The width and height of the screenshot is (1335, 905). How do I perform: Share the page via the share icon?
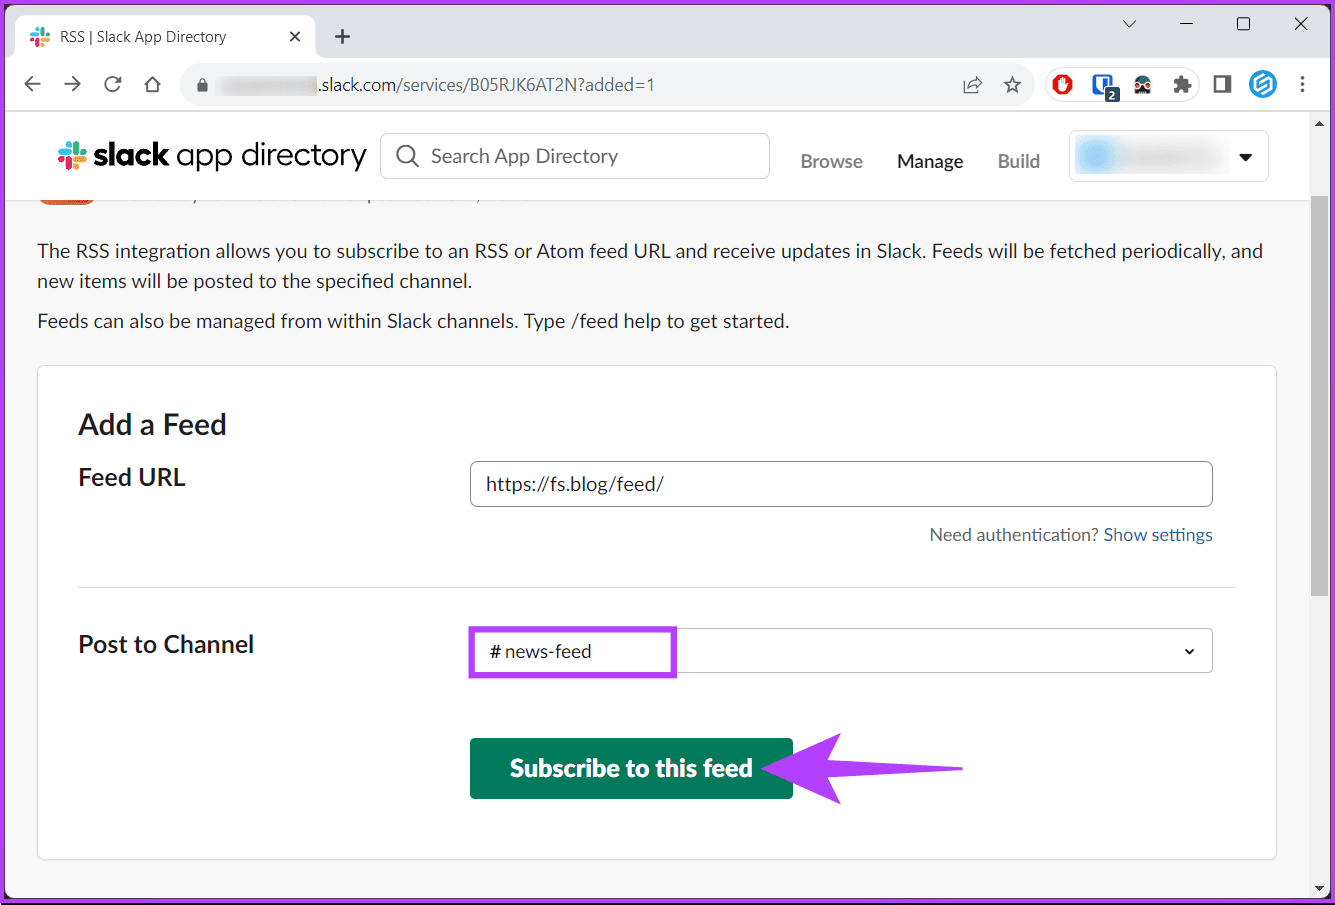coord(972,85)
